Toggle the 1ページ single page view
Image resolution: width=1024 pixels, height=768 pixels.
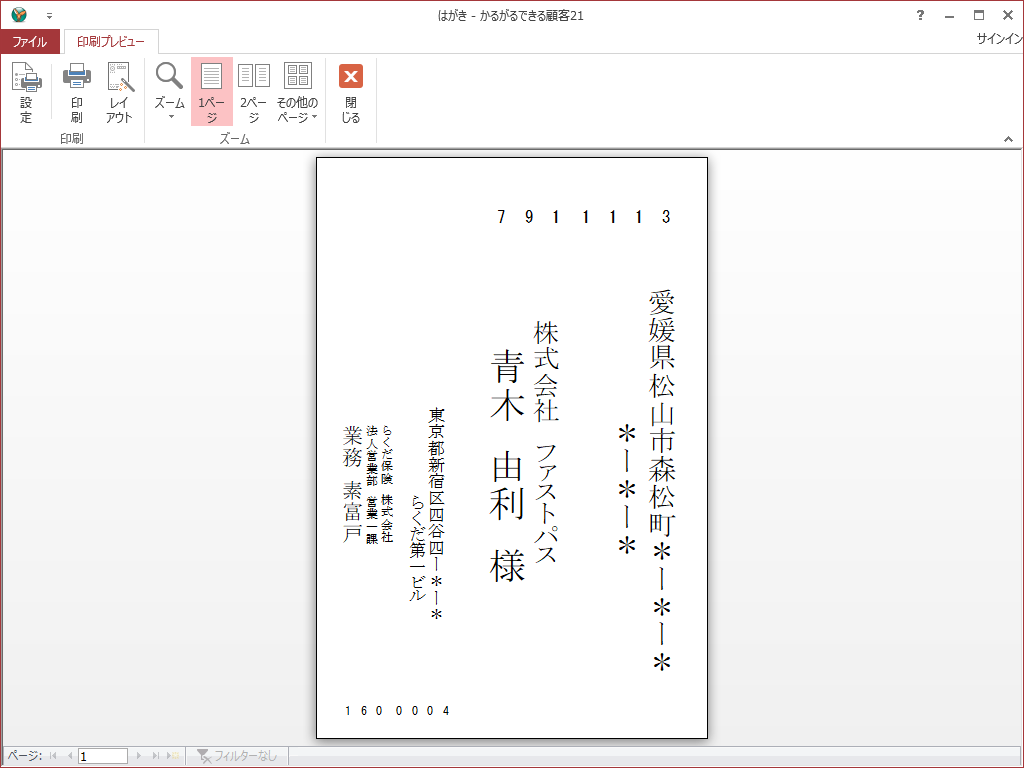[211, 91]
